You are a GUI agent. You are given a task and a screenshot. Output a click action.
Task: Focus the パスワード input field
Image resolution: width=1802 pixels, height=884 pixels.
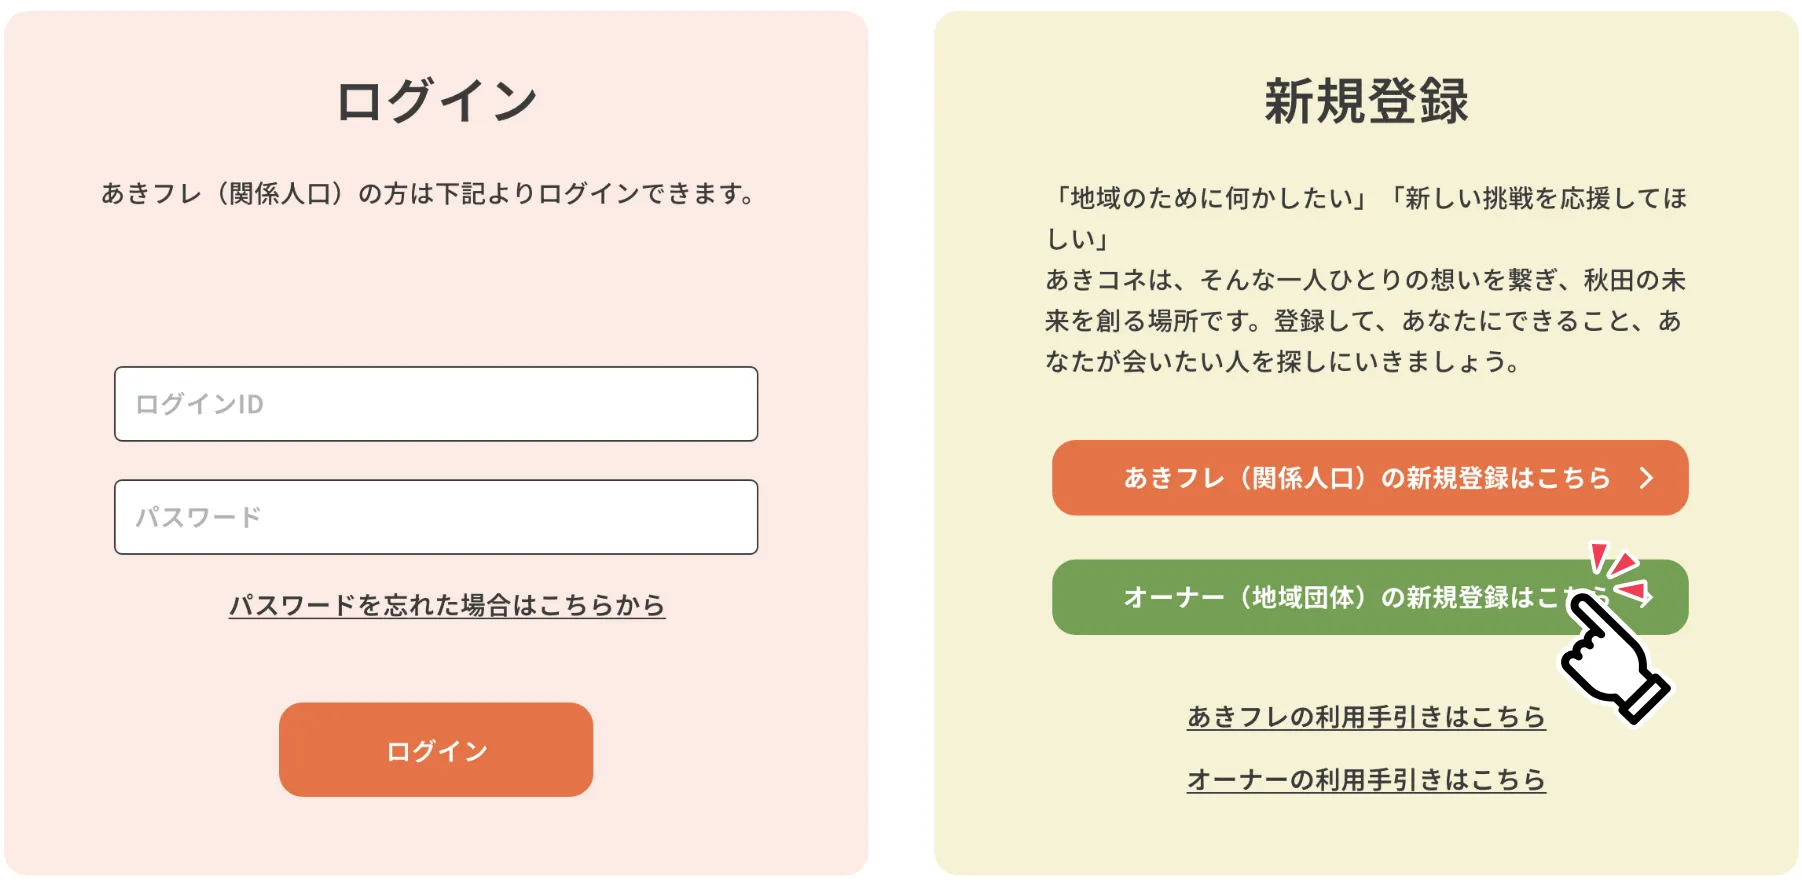(435, 517)
